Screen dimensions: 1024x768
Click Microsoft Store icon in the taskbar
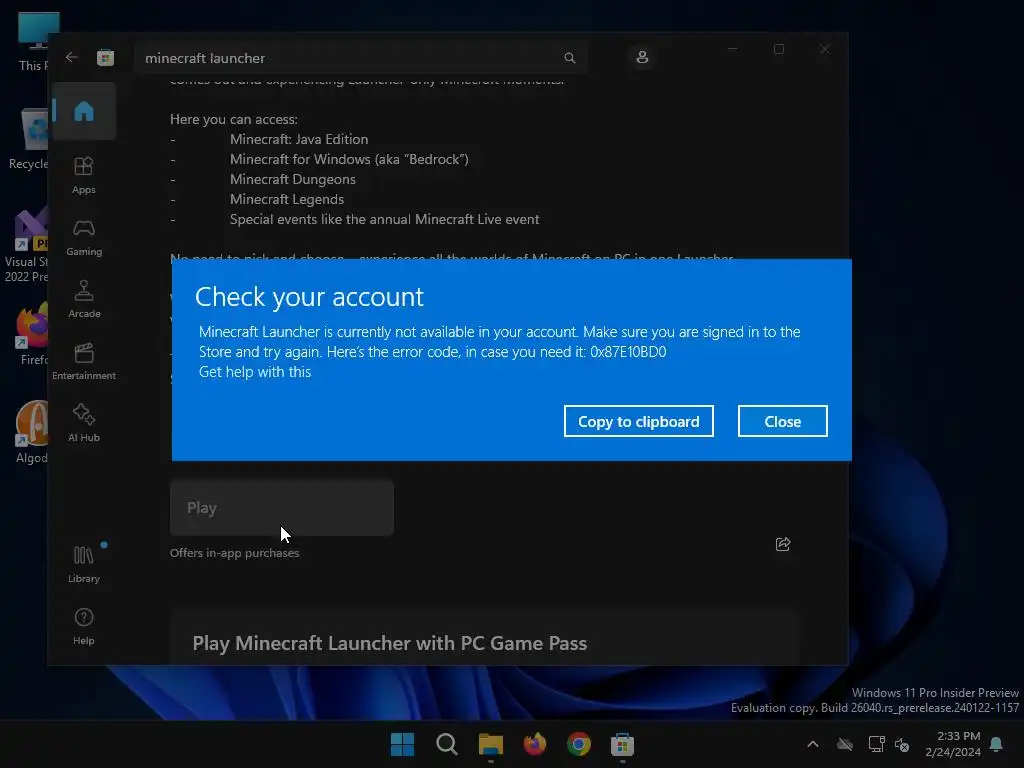pyautogui.click(x=622, y=744)
